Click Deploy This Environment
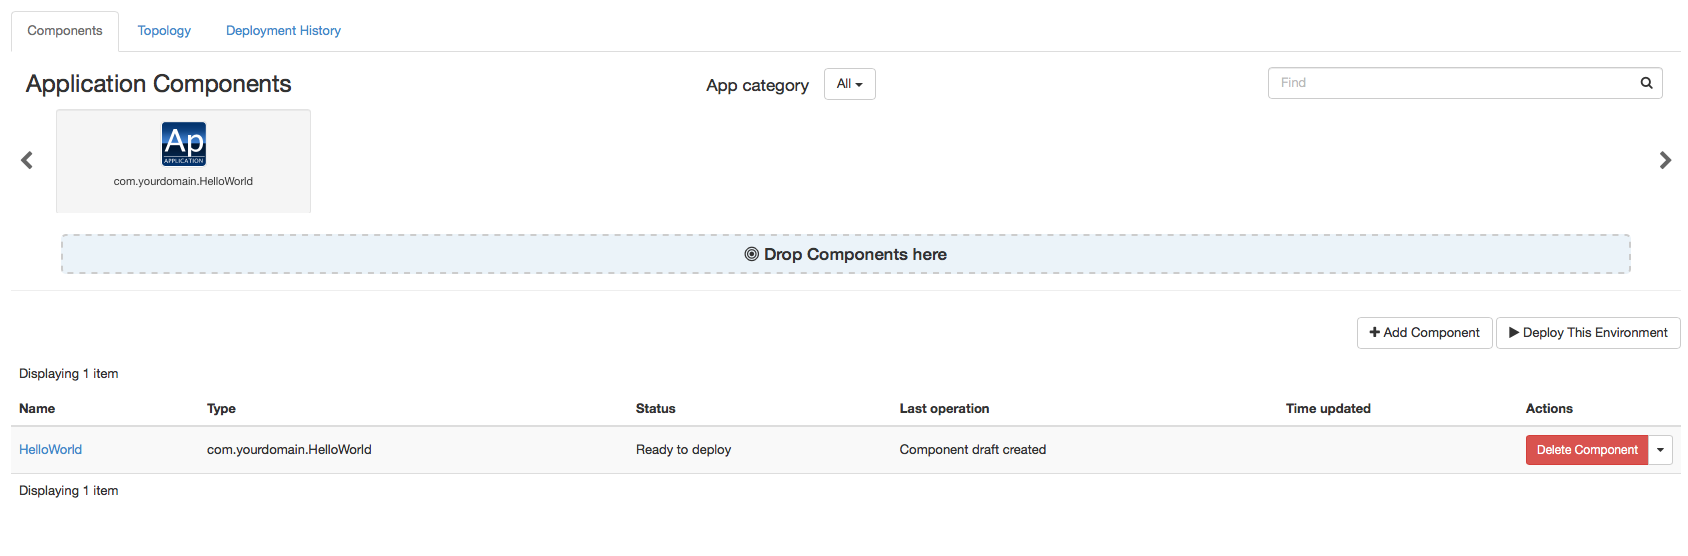The width and height of the screenshot is (1688, 556). 1587,333
